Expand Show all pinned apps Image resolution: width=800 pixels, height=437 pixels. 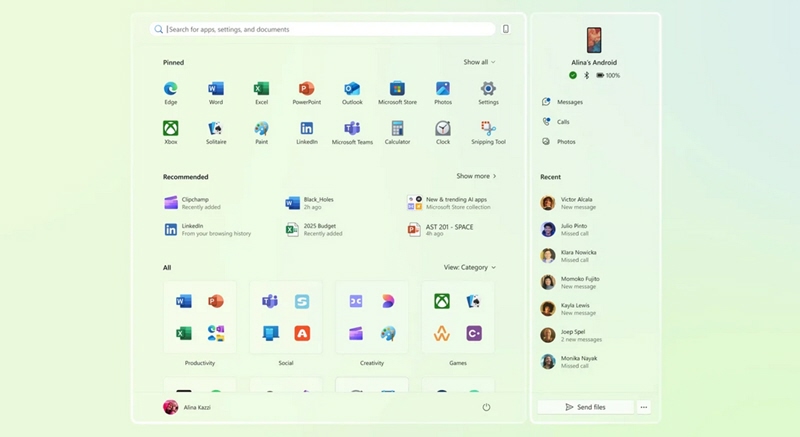point(479,62)
